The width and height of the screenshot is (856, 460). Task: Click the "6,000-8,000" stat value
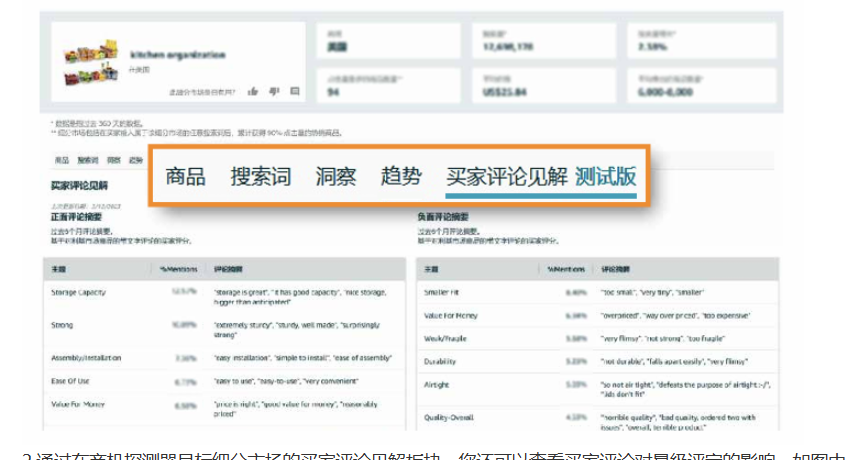click(665, 92)
